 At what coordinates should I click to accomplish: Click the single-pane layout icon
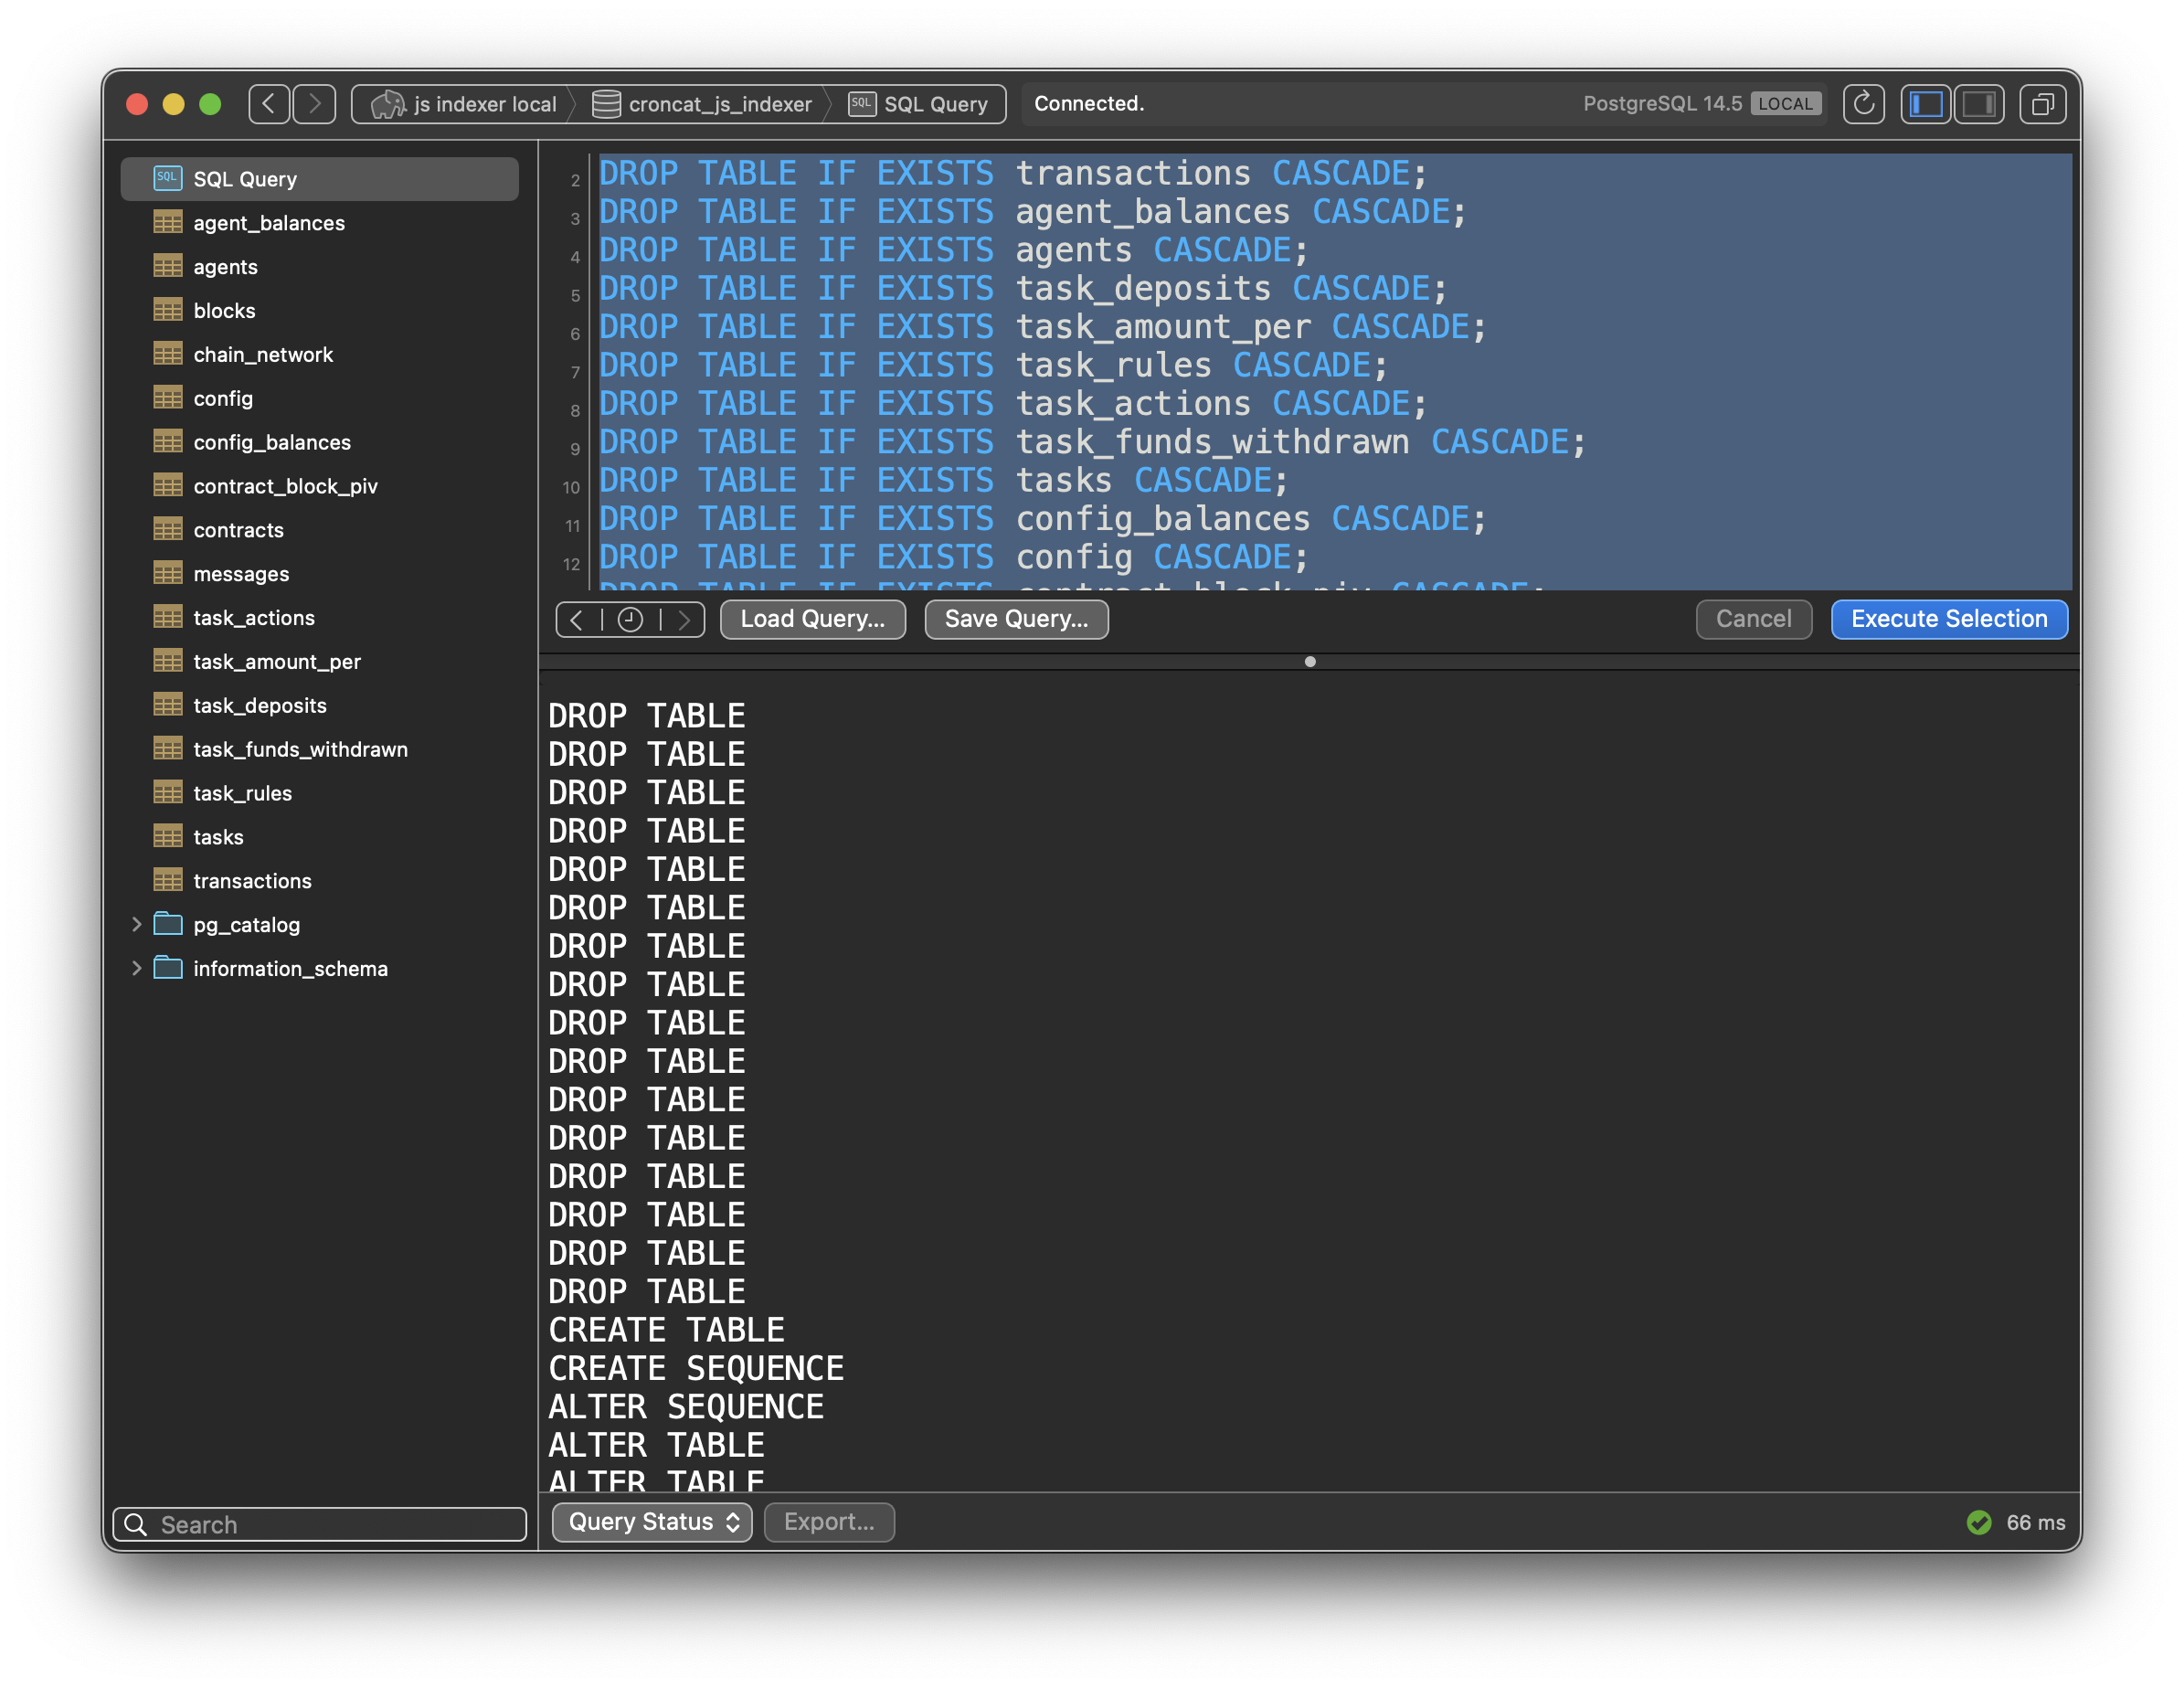[1984, 102]
